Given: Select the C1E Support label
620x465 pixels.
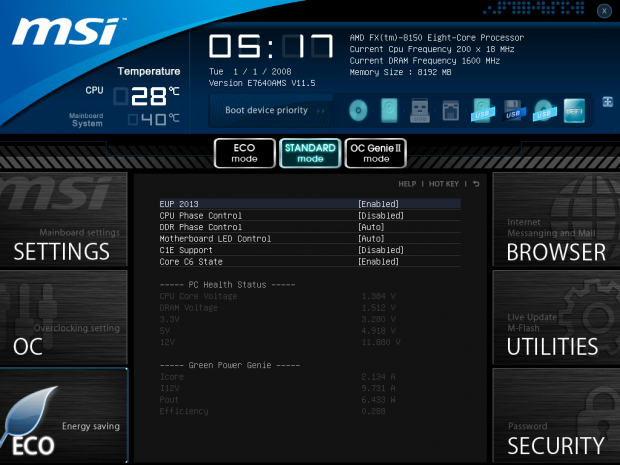Looking at the screenshot, I should pyautogui.click(x=186, y=250).
